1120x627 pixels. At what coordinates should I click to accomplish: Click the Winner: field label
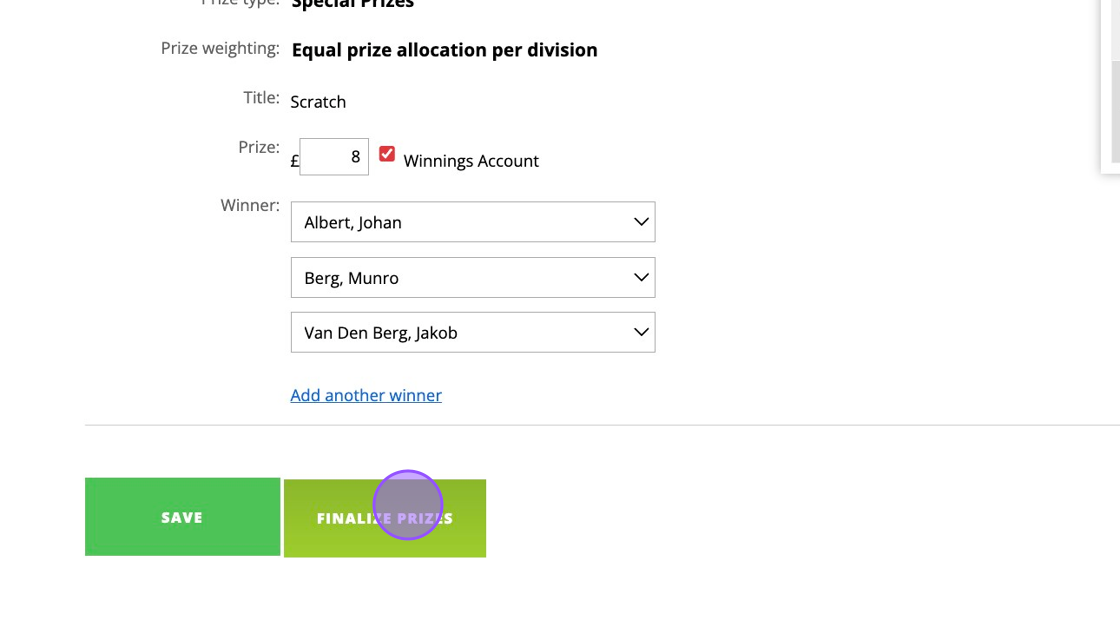coord(250,205)
